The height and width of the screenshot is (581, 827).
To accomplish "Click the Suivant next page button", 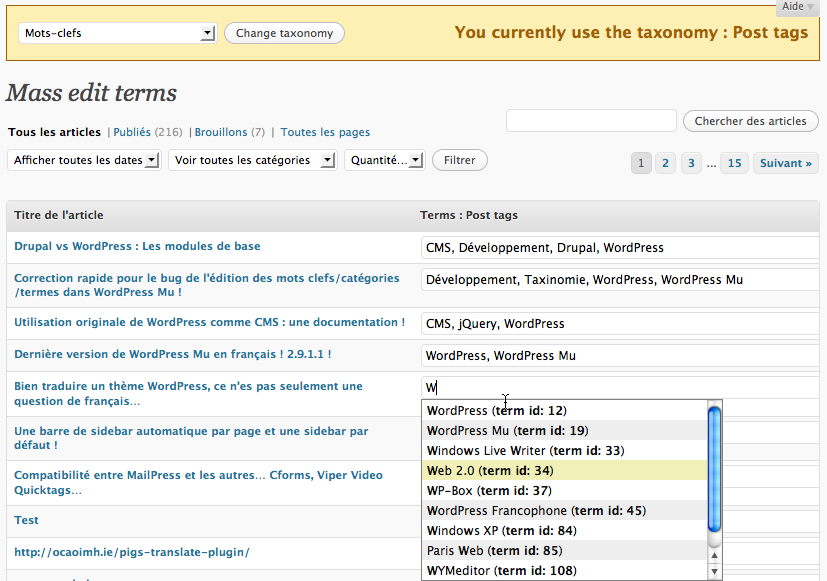I will pyautogui.click(x=786, y=163).
